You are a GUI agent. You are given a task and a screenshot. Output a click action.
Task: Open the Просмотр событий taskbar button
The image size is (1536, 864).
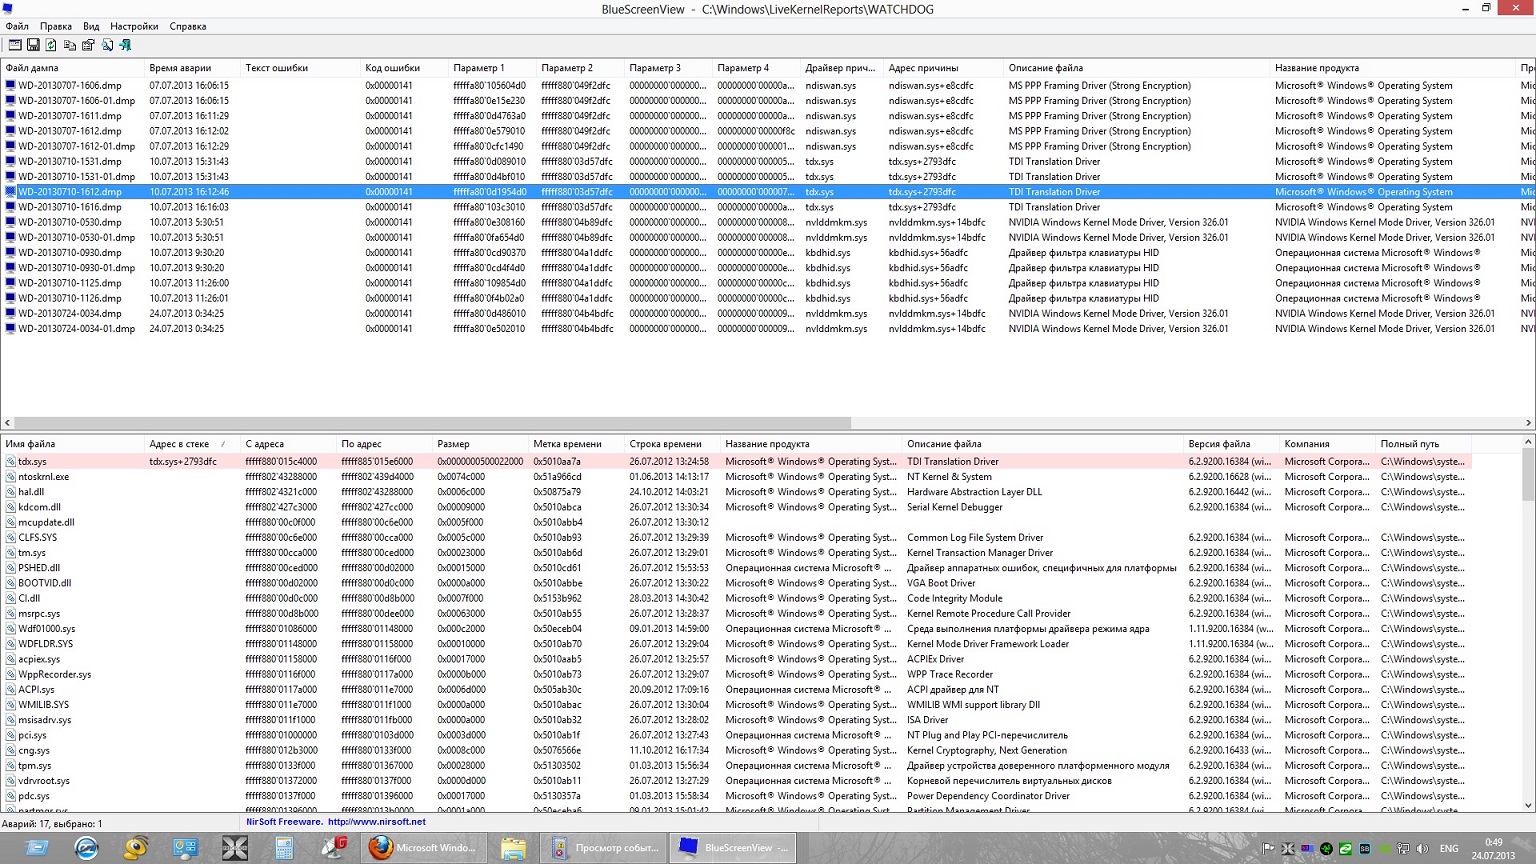604,848
